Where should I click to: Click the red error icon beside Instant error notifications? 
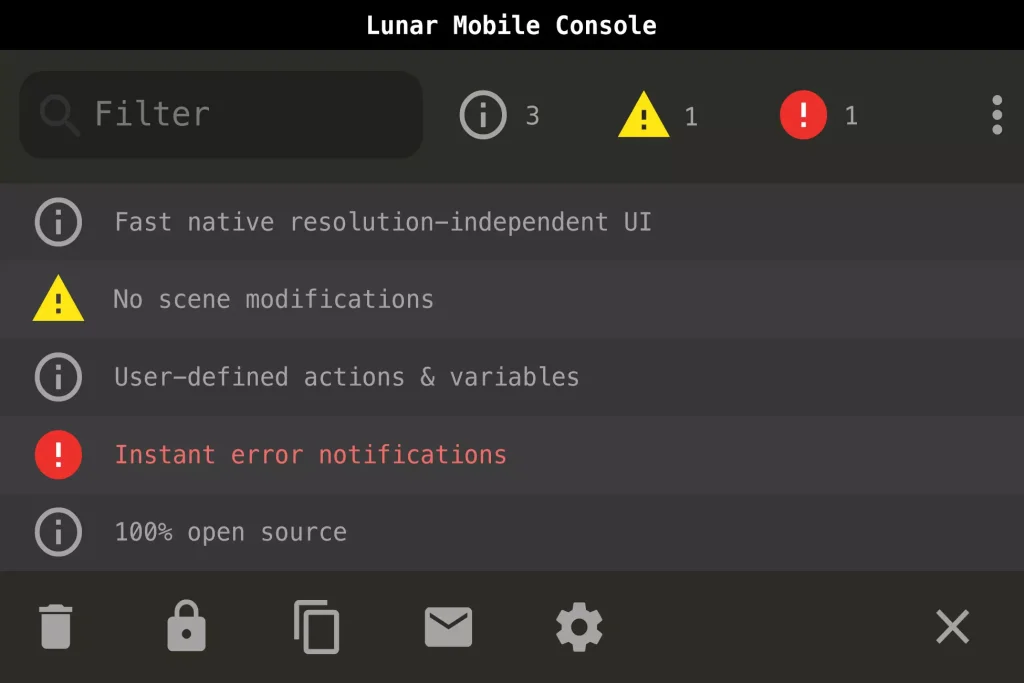pos(58,454)
